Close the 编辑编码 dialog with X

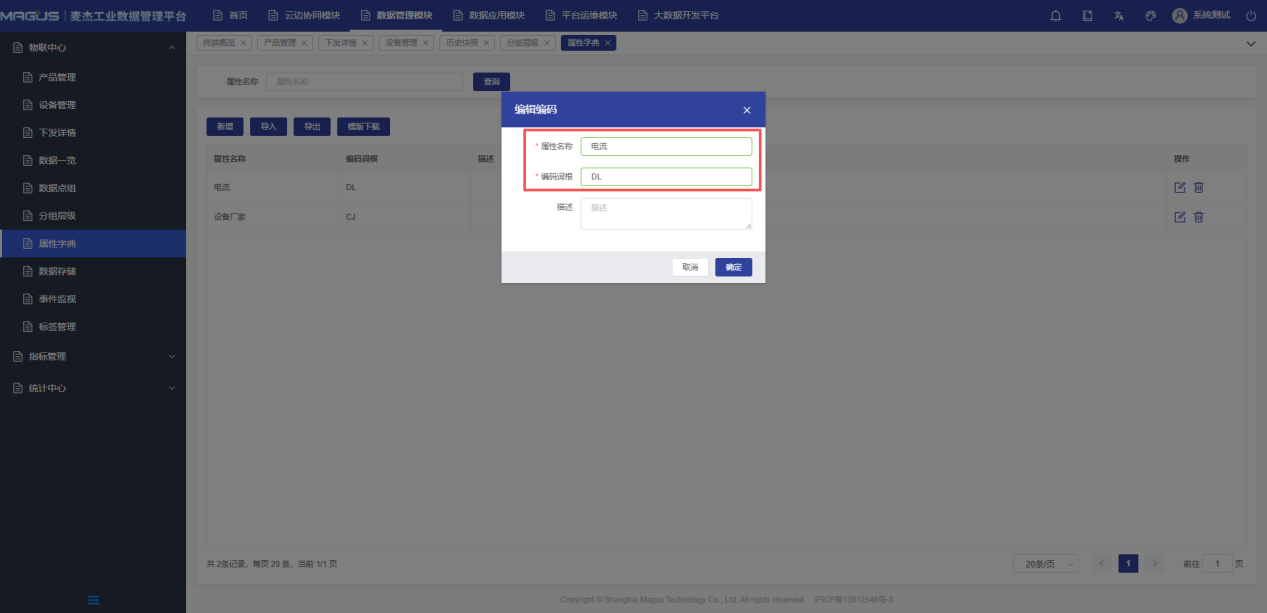pyautogui.click(x=746, y=110)
